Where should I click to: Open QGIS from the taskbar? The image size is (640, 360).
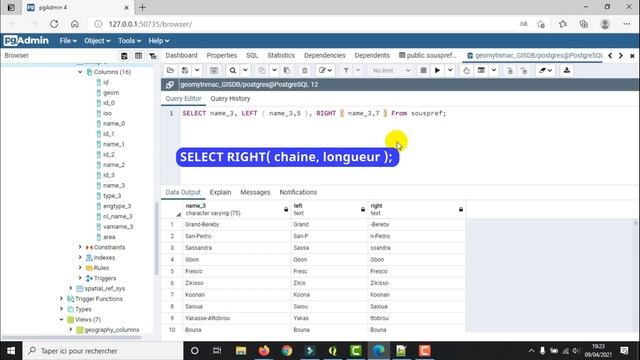click(x=332, y=351)
